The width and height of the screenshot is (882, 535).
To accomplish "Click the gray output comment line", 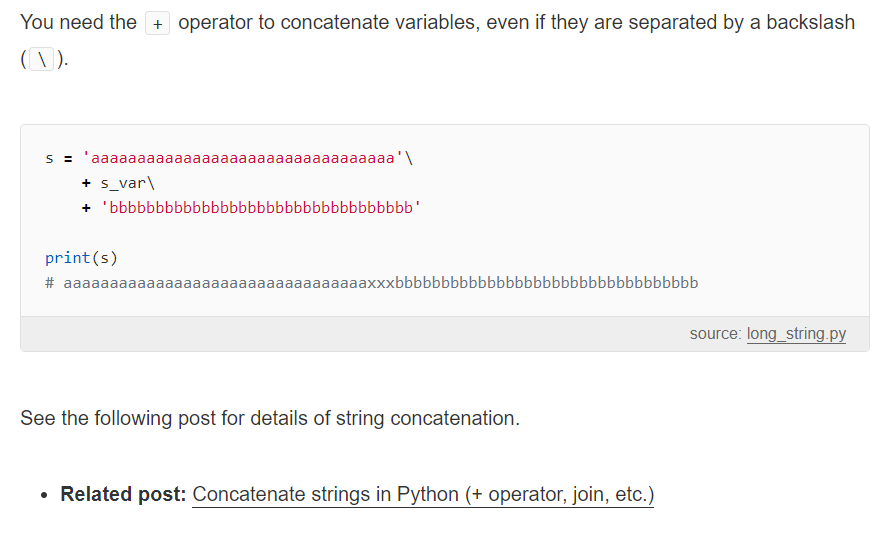I will point(372,282).
